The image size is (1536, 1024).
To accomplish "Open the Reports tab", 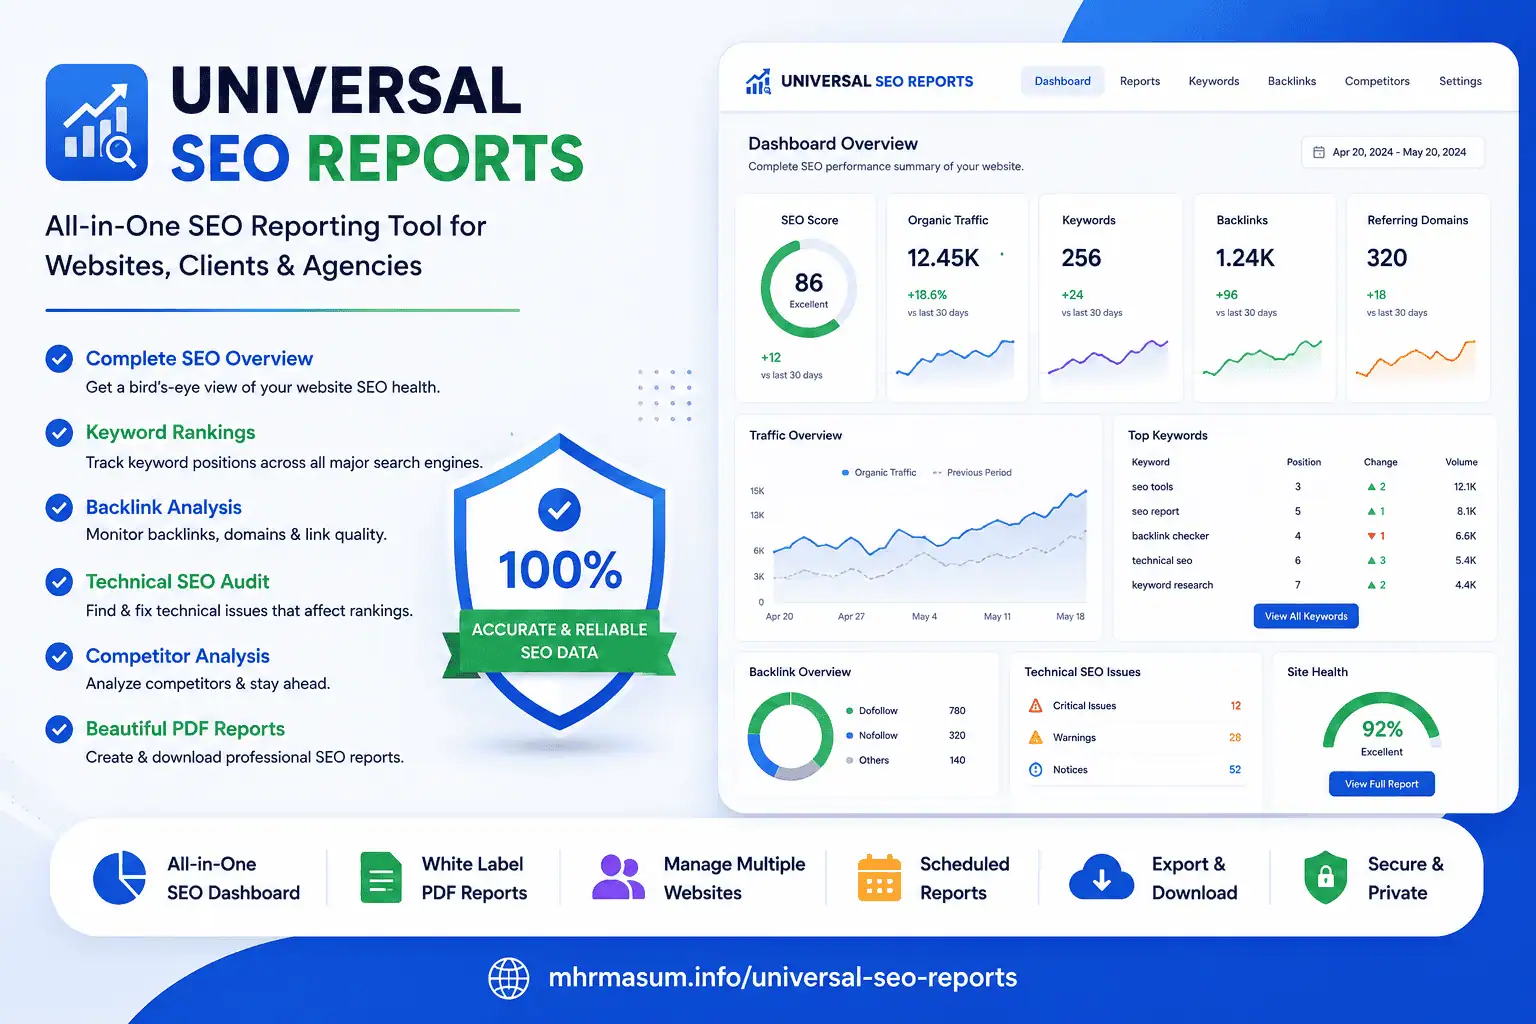I will [x=1140, y=81].
